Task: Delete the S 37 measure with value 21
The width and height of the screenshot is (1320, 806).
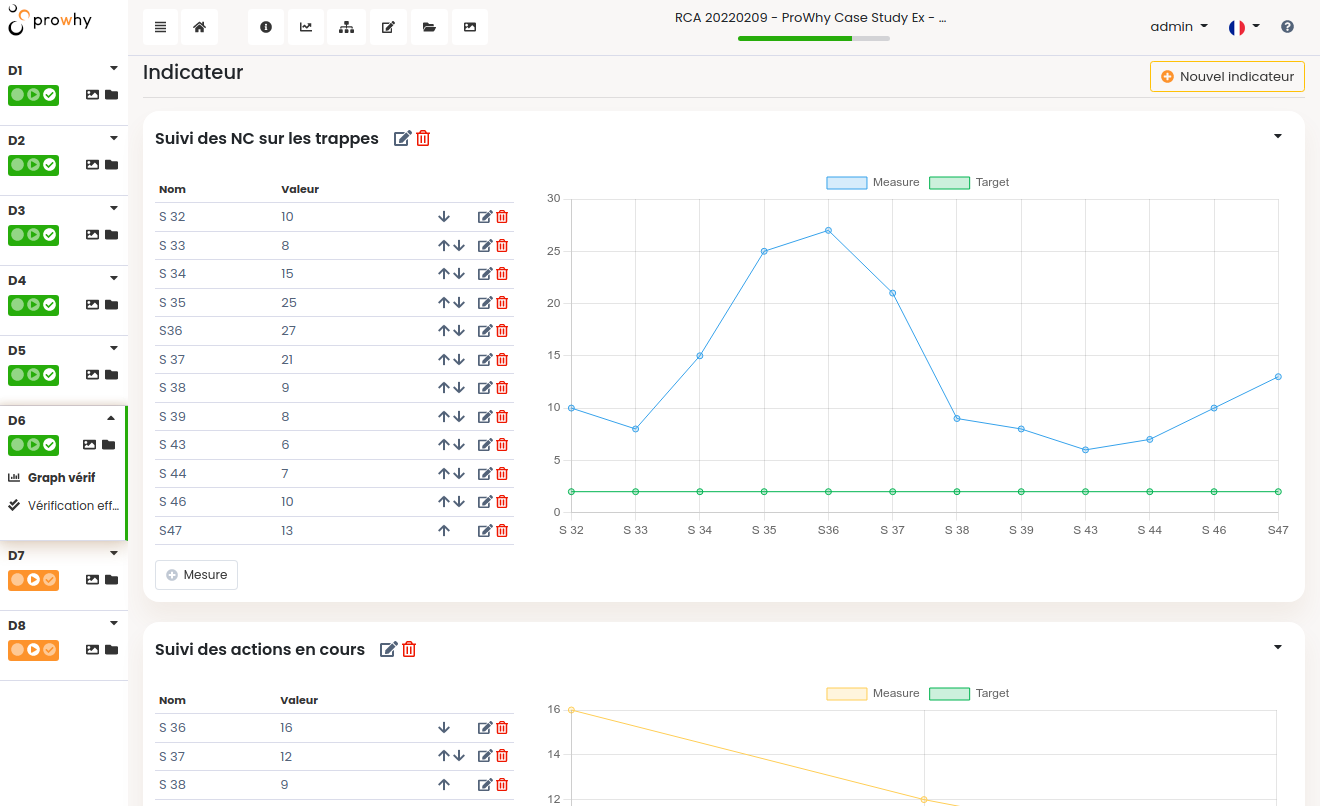Action: pos(502,360)
